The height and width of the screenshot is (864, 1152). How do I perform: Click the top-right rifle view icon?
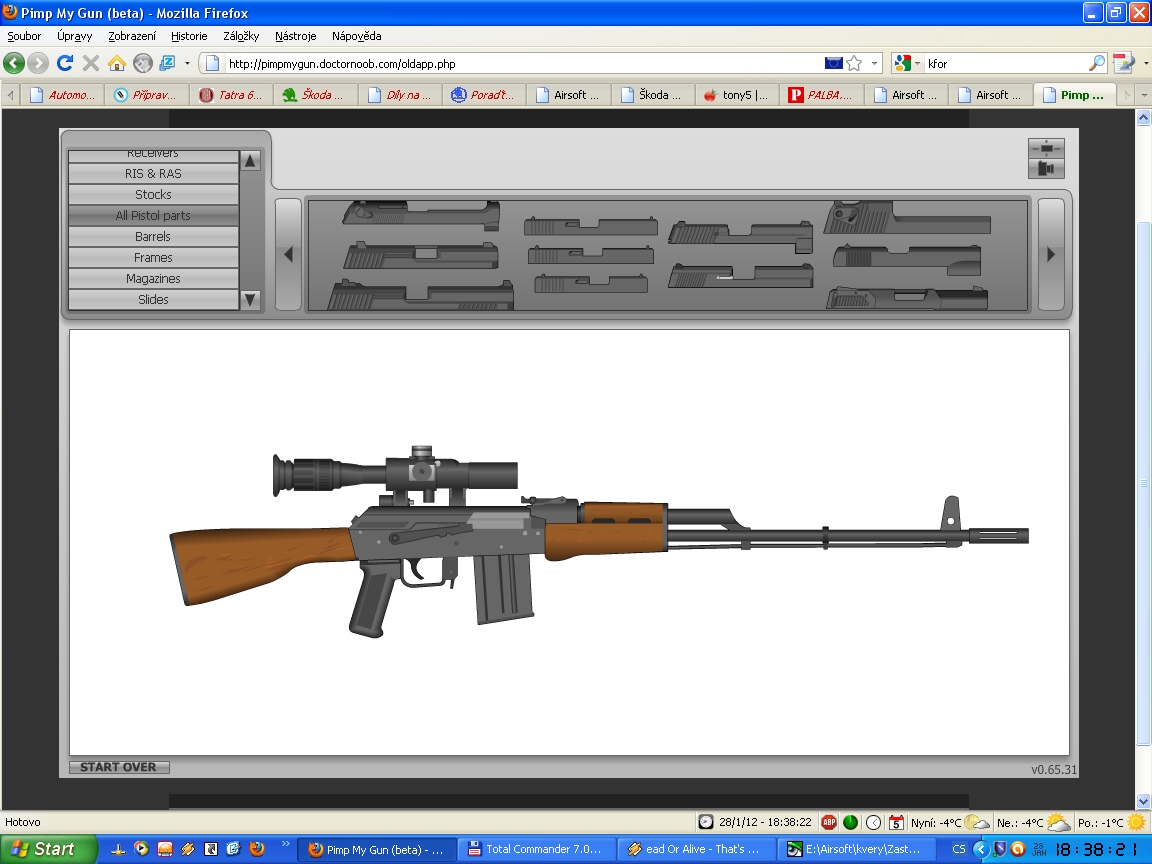click(x=1046, y=148)
